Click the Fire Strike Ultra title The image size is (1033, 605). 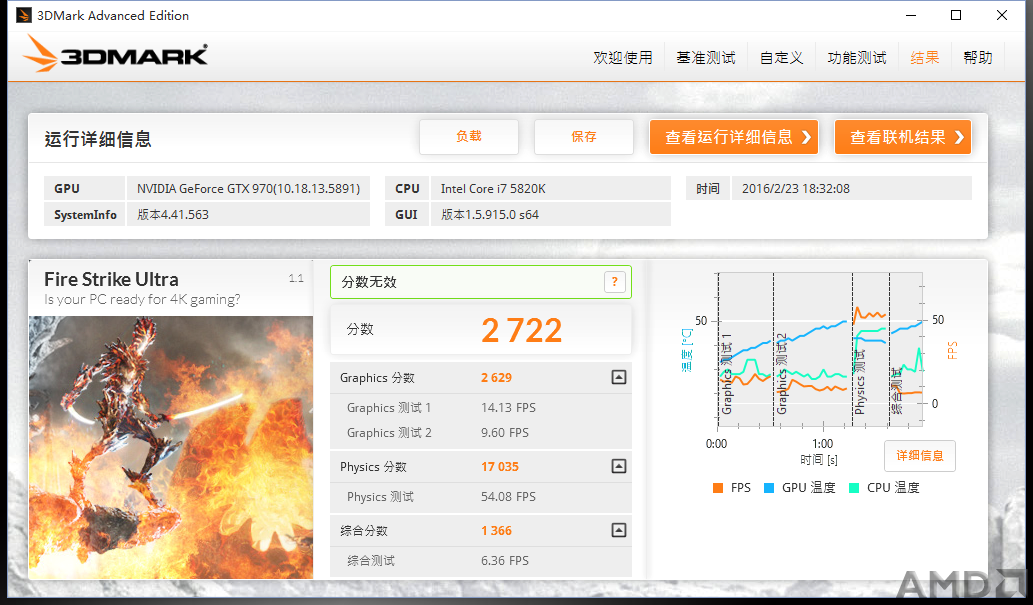point(111,279)
